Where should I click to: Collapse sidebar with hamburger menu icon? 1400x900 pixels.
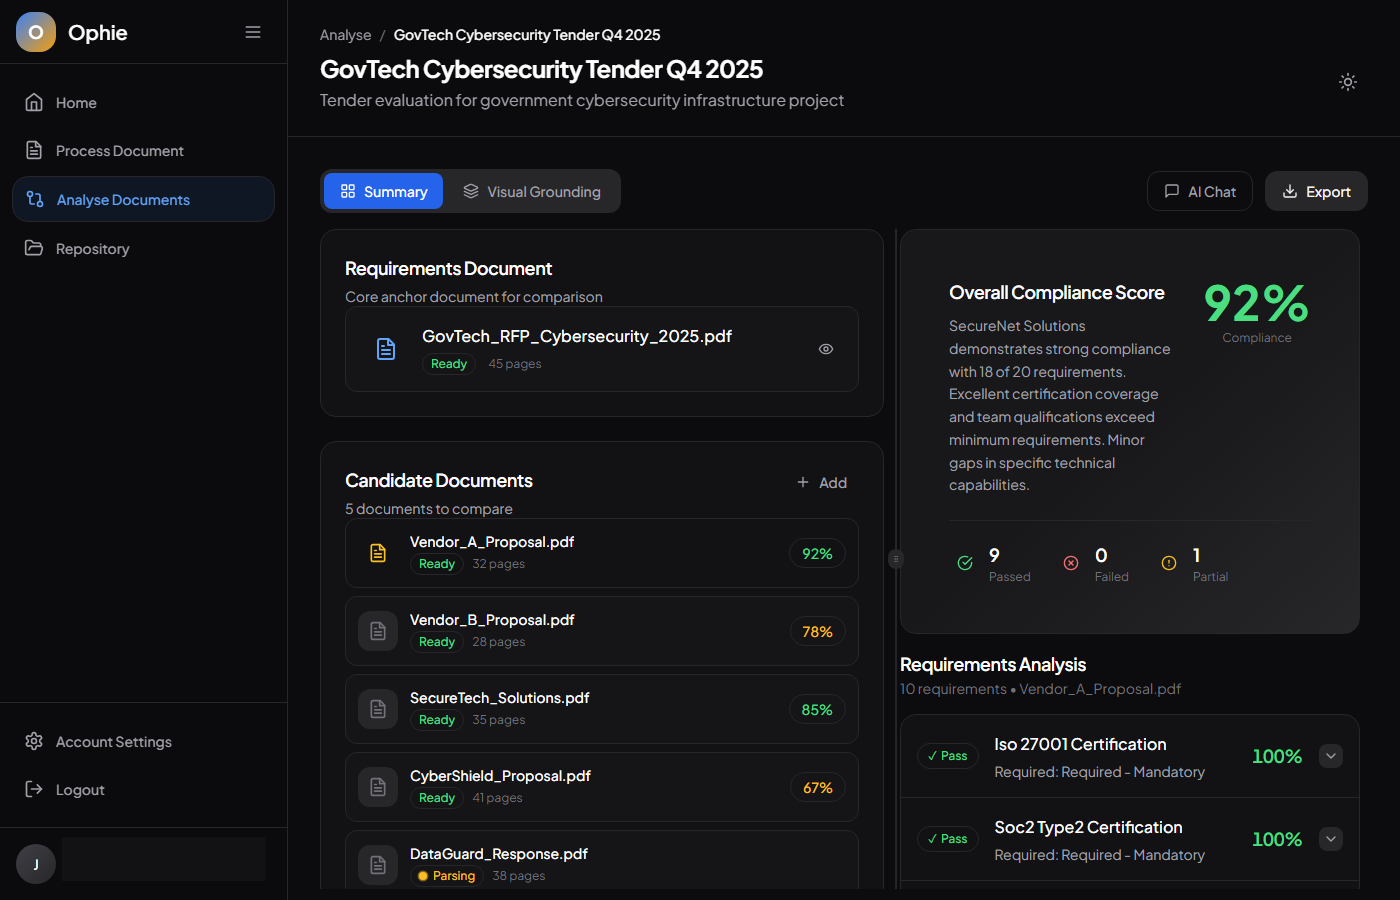pyautogui.click(x=253, y=32)
